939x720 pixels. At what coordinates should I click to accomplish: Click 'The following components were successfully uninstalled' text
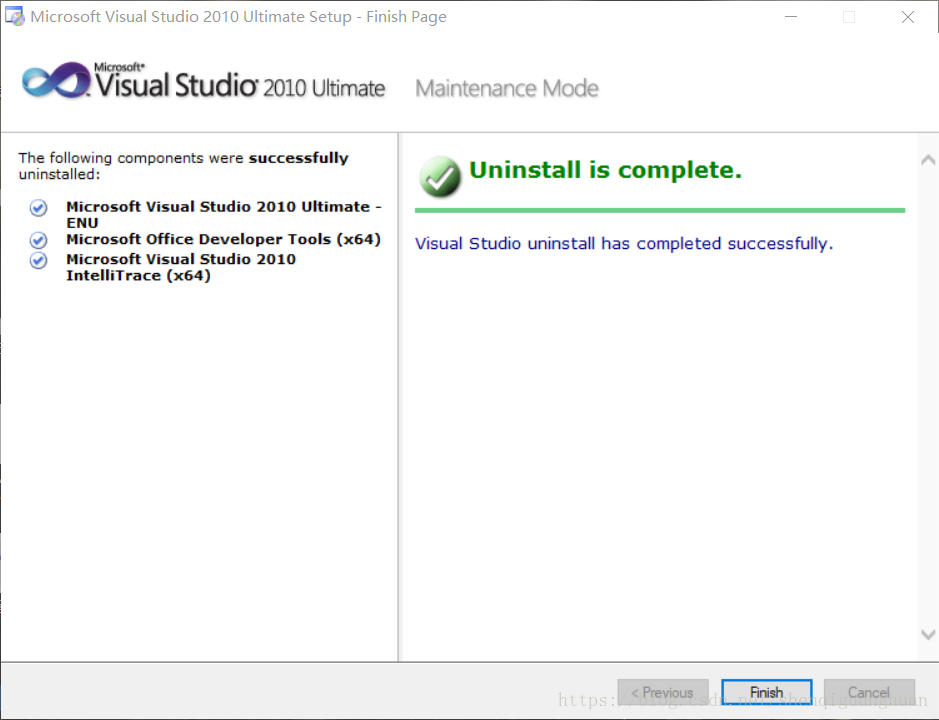tap(183, 166)
